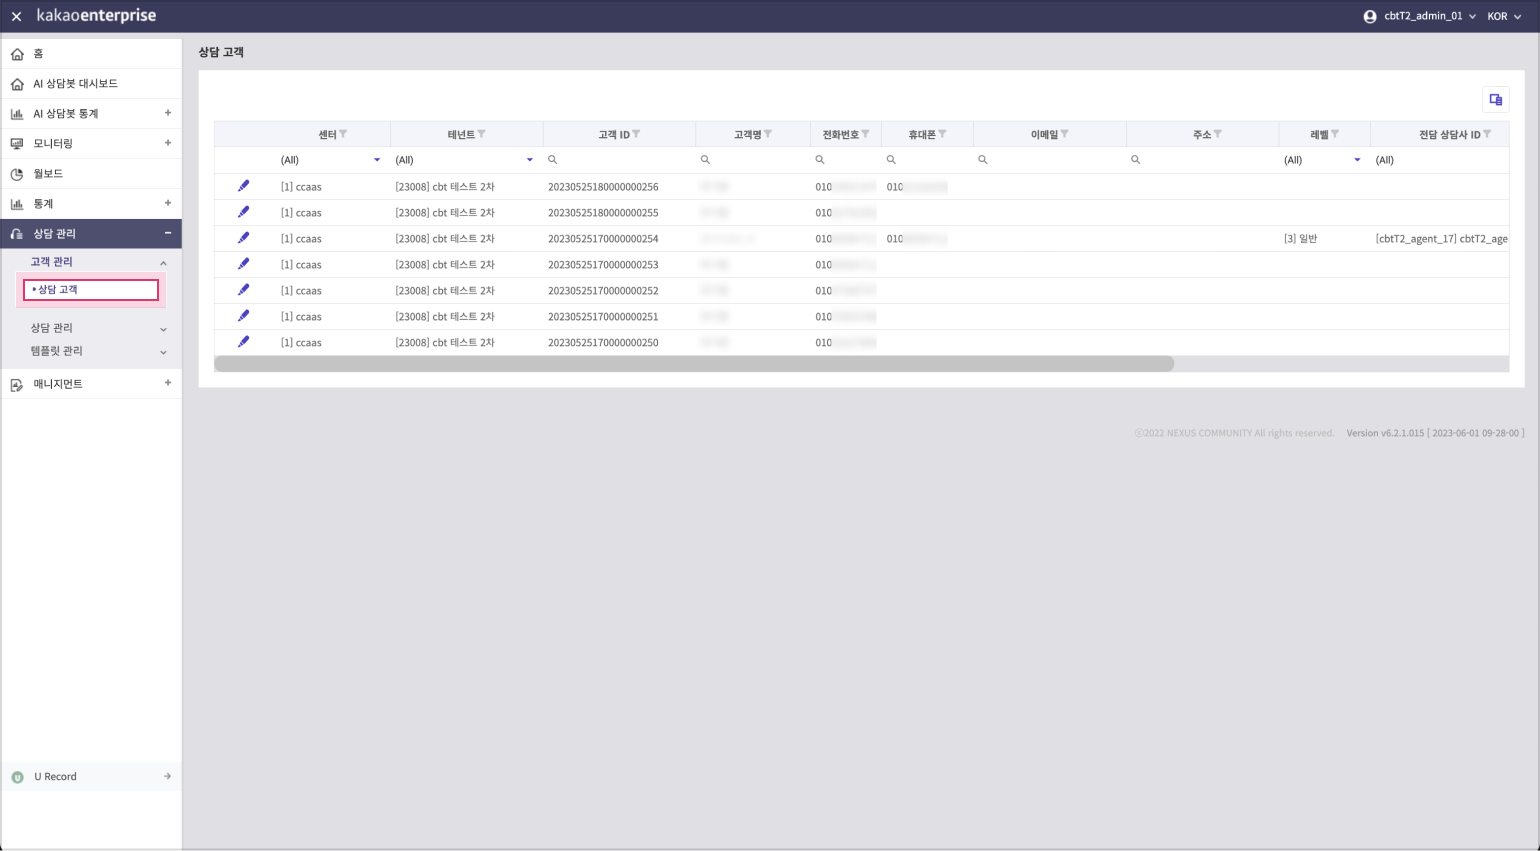Click the filter icon on 레벨 column header

pyautogui.click(x=1335, y=134)
